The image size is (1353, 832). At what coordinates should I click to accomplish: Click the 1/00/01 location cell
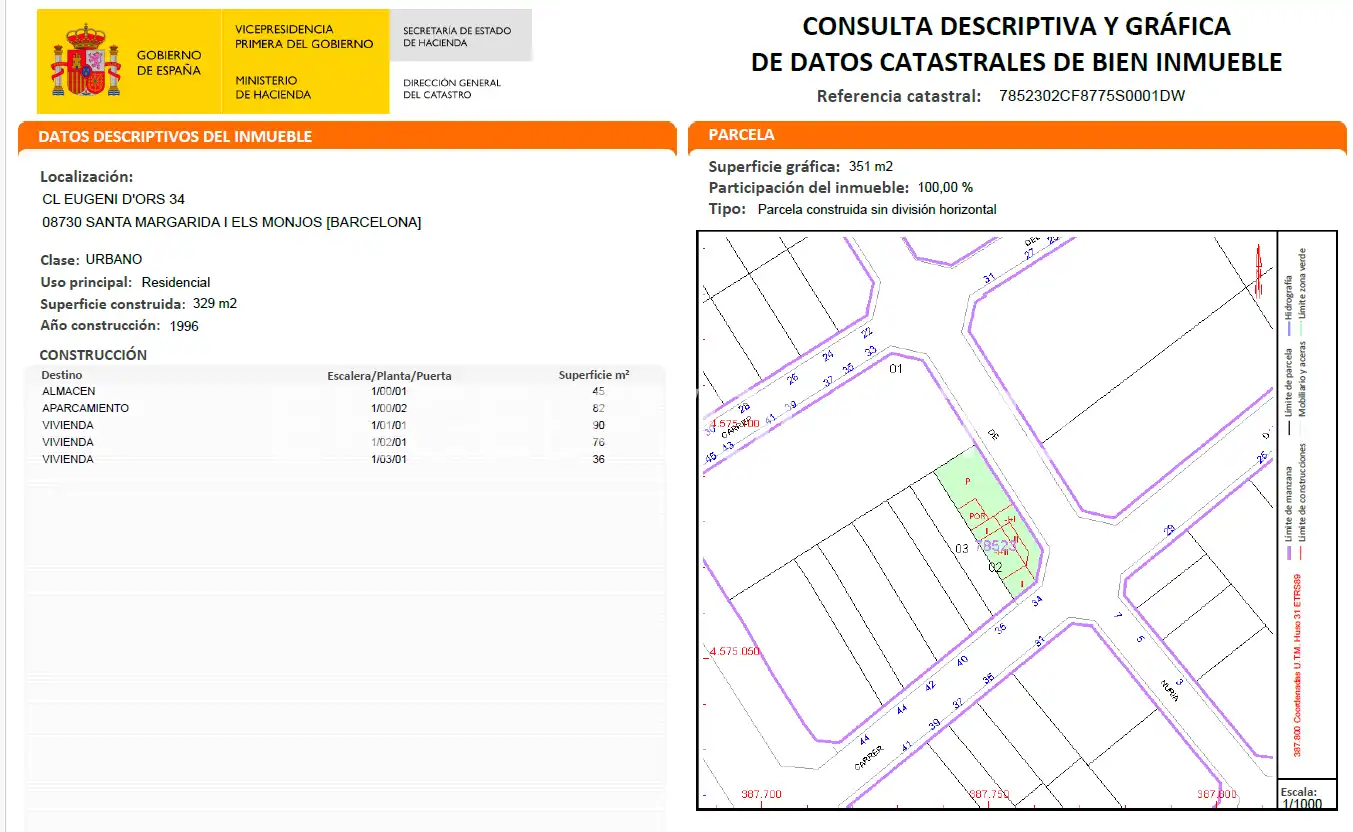tap(389, 391)
